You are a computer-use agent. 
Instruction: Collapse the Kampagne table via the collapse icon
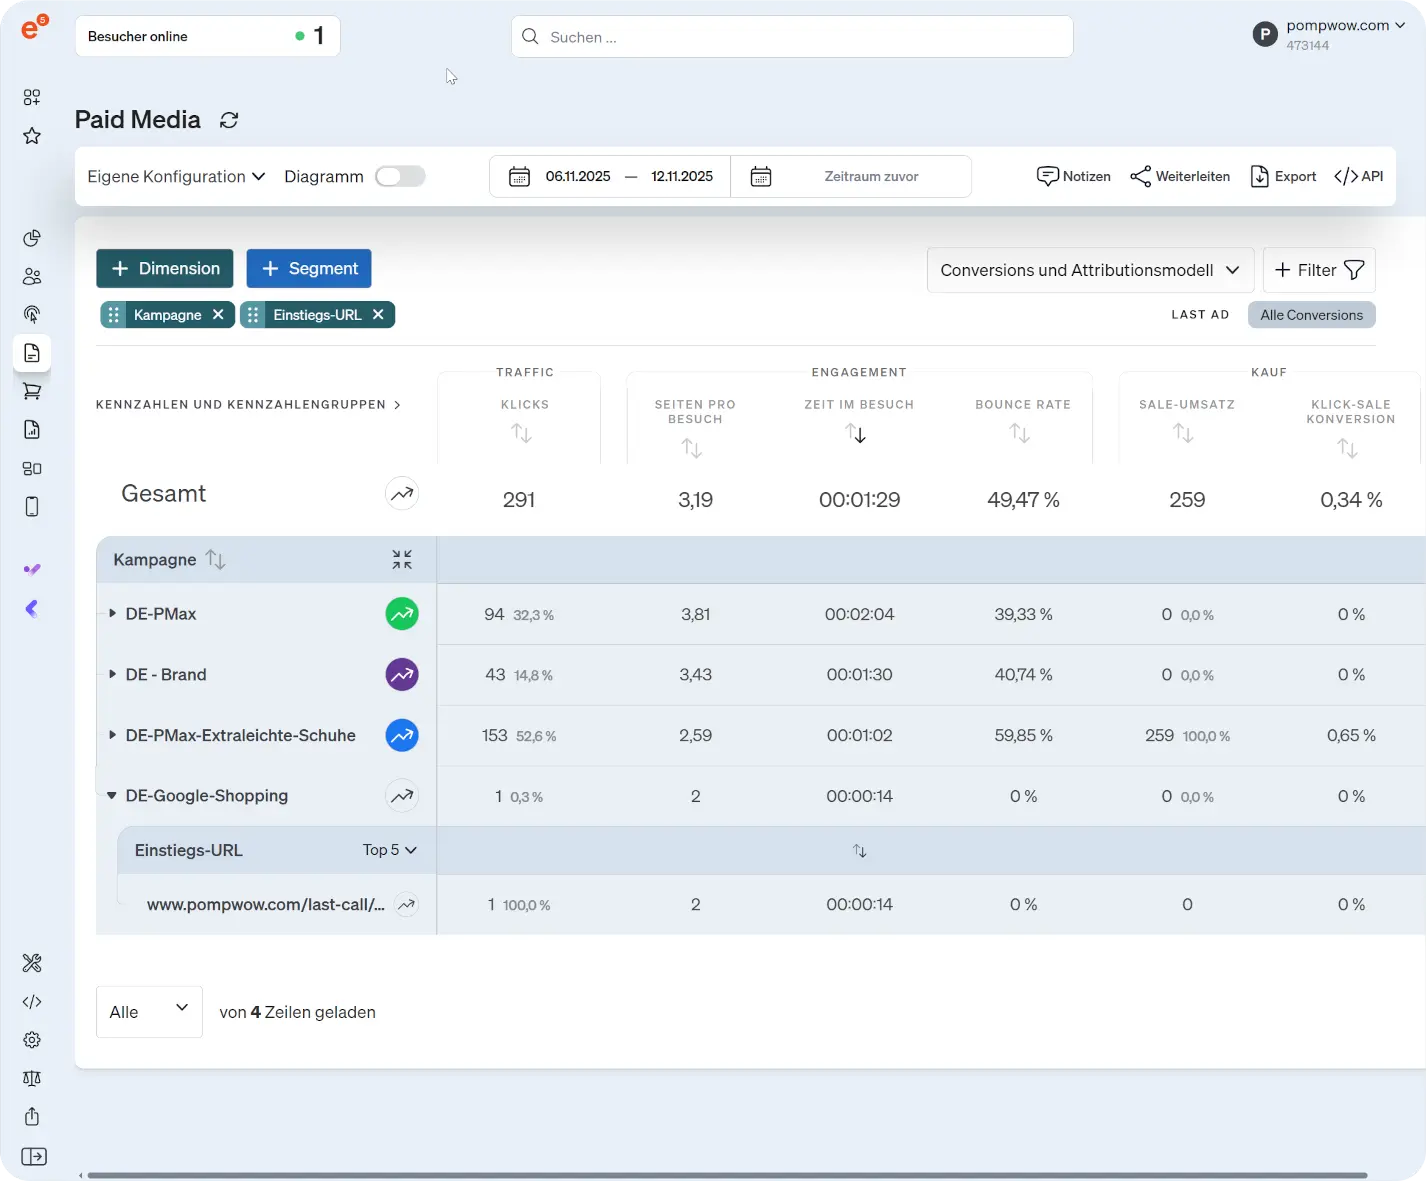point(402,559)
